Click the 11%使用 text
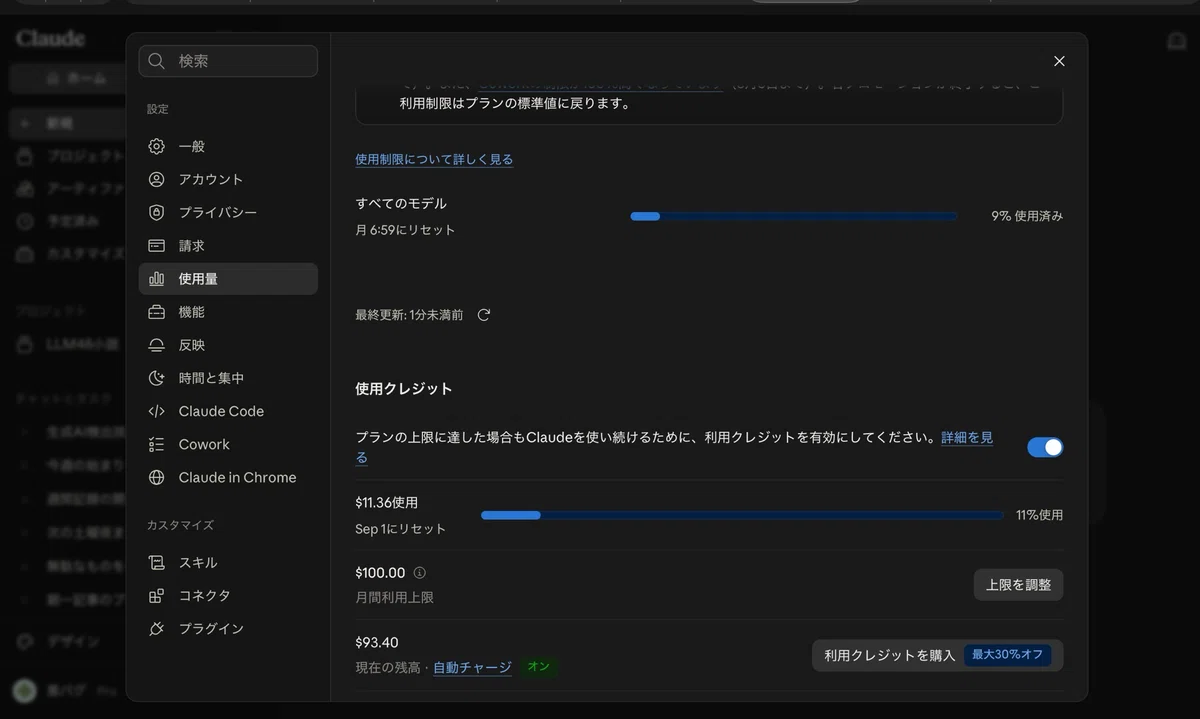 coord(1039,515)
